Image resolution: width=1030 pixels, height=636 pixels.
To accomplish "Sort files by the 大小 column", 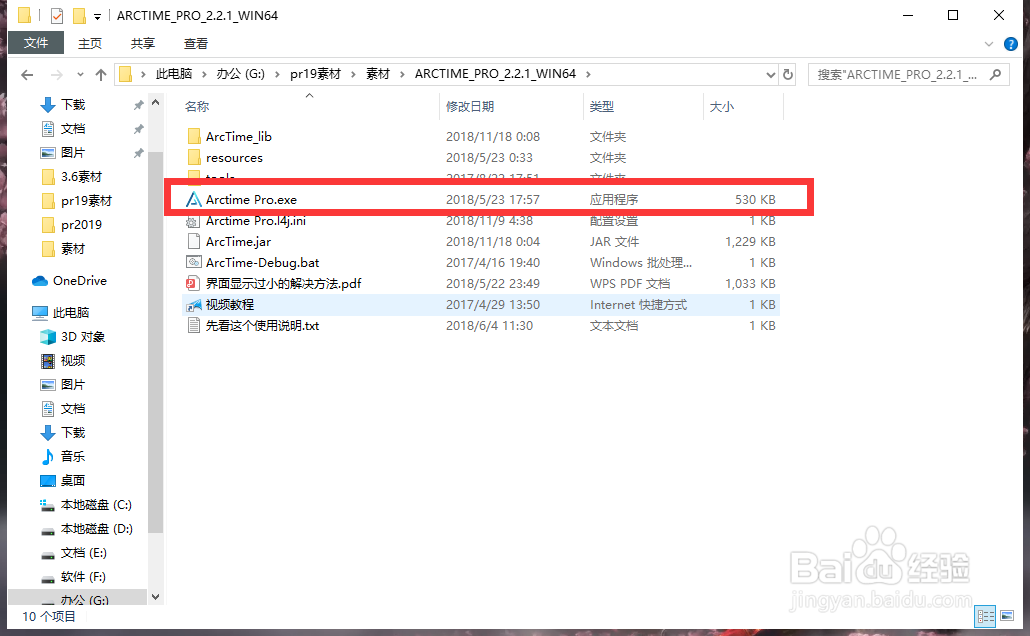I will pos(721,106).
